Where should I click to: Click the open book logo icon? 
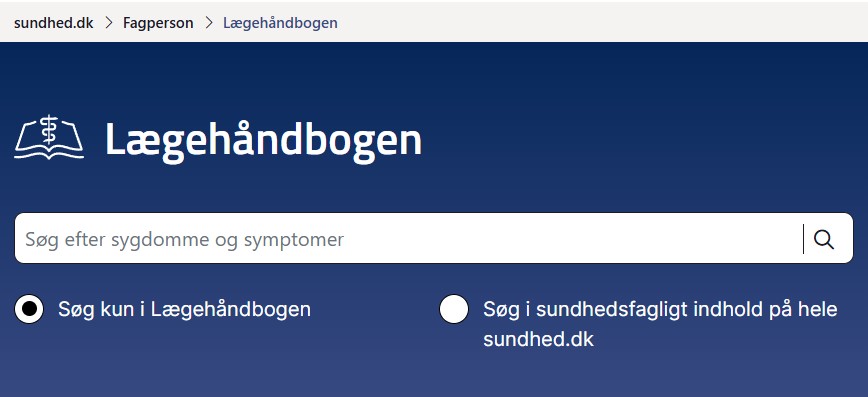point(49,137)
